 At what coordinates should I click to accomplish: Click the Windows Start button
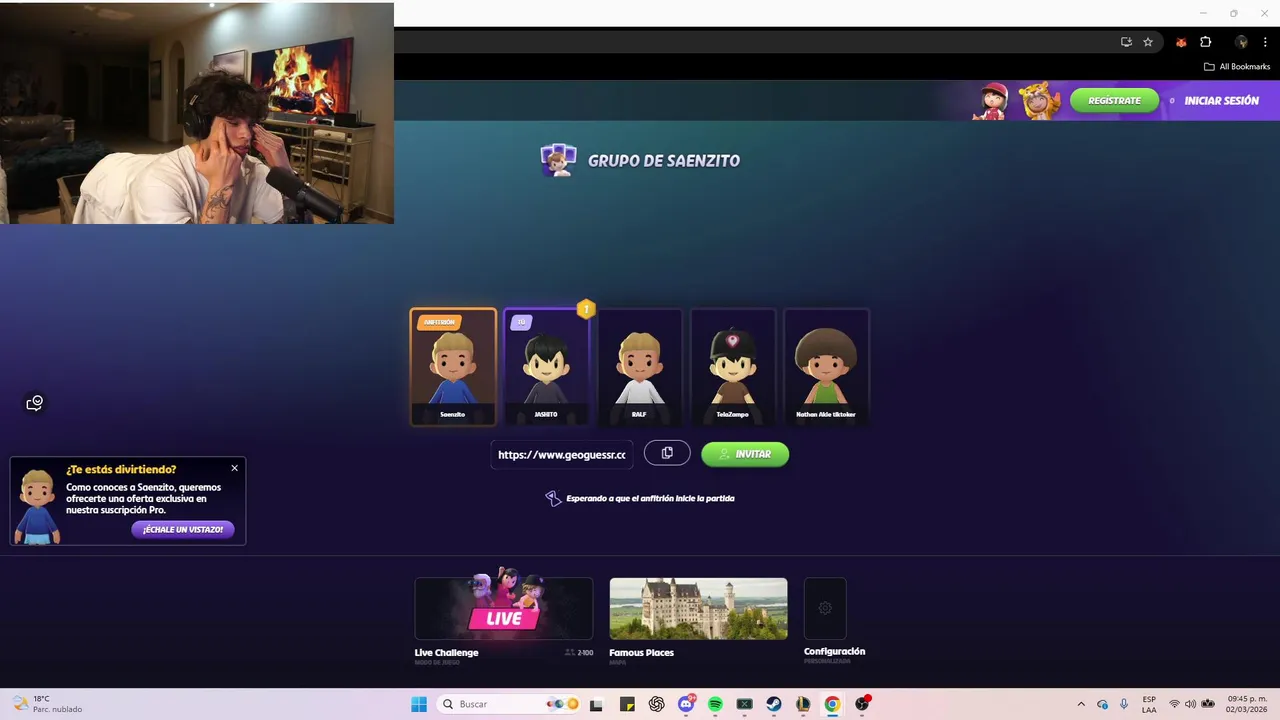418,704
